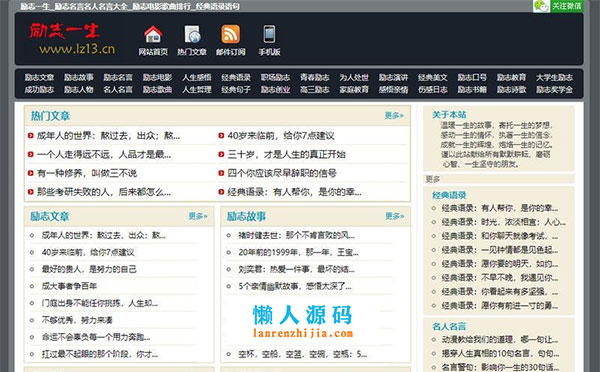
Task: Go to 励志书籍 navigation item
Action: click(472, 90)
